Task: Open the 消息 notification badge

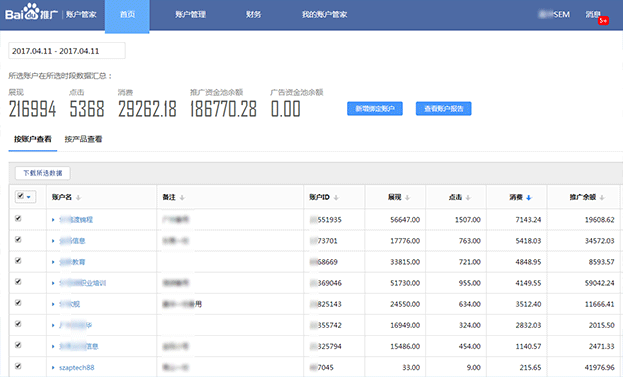Action: pyautogui.click(x=603, y=20)
